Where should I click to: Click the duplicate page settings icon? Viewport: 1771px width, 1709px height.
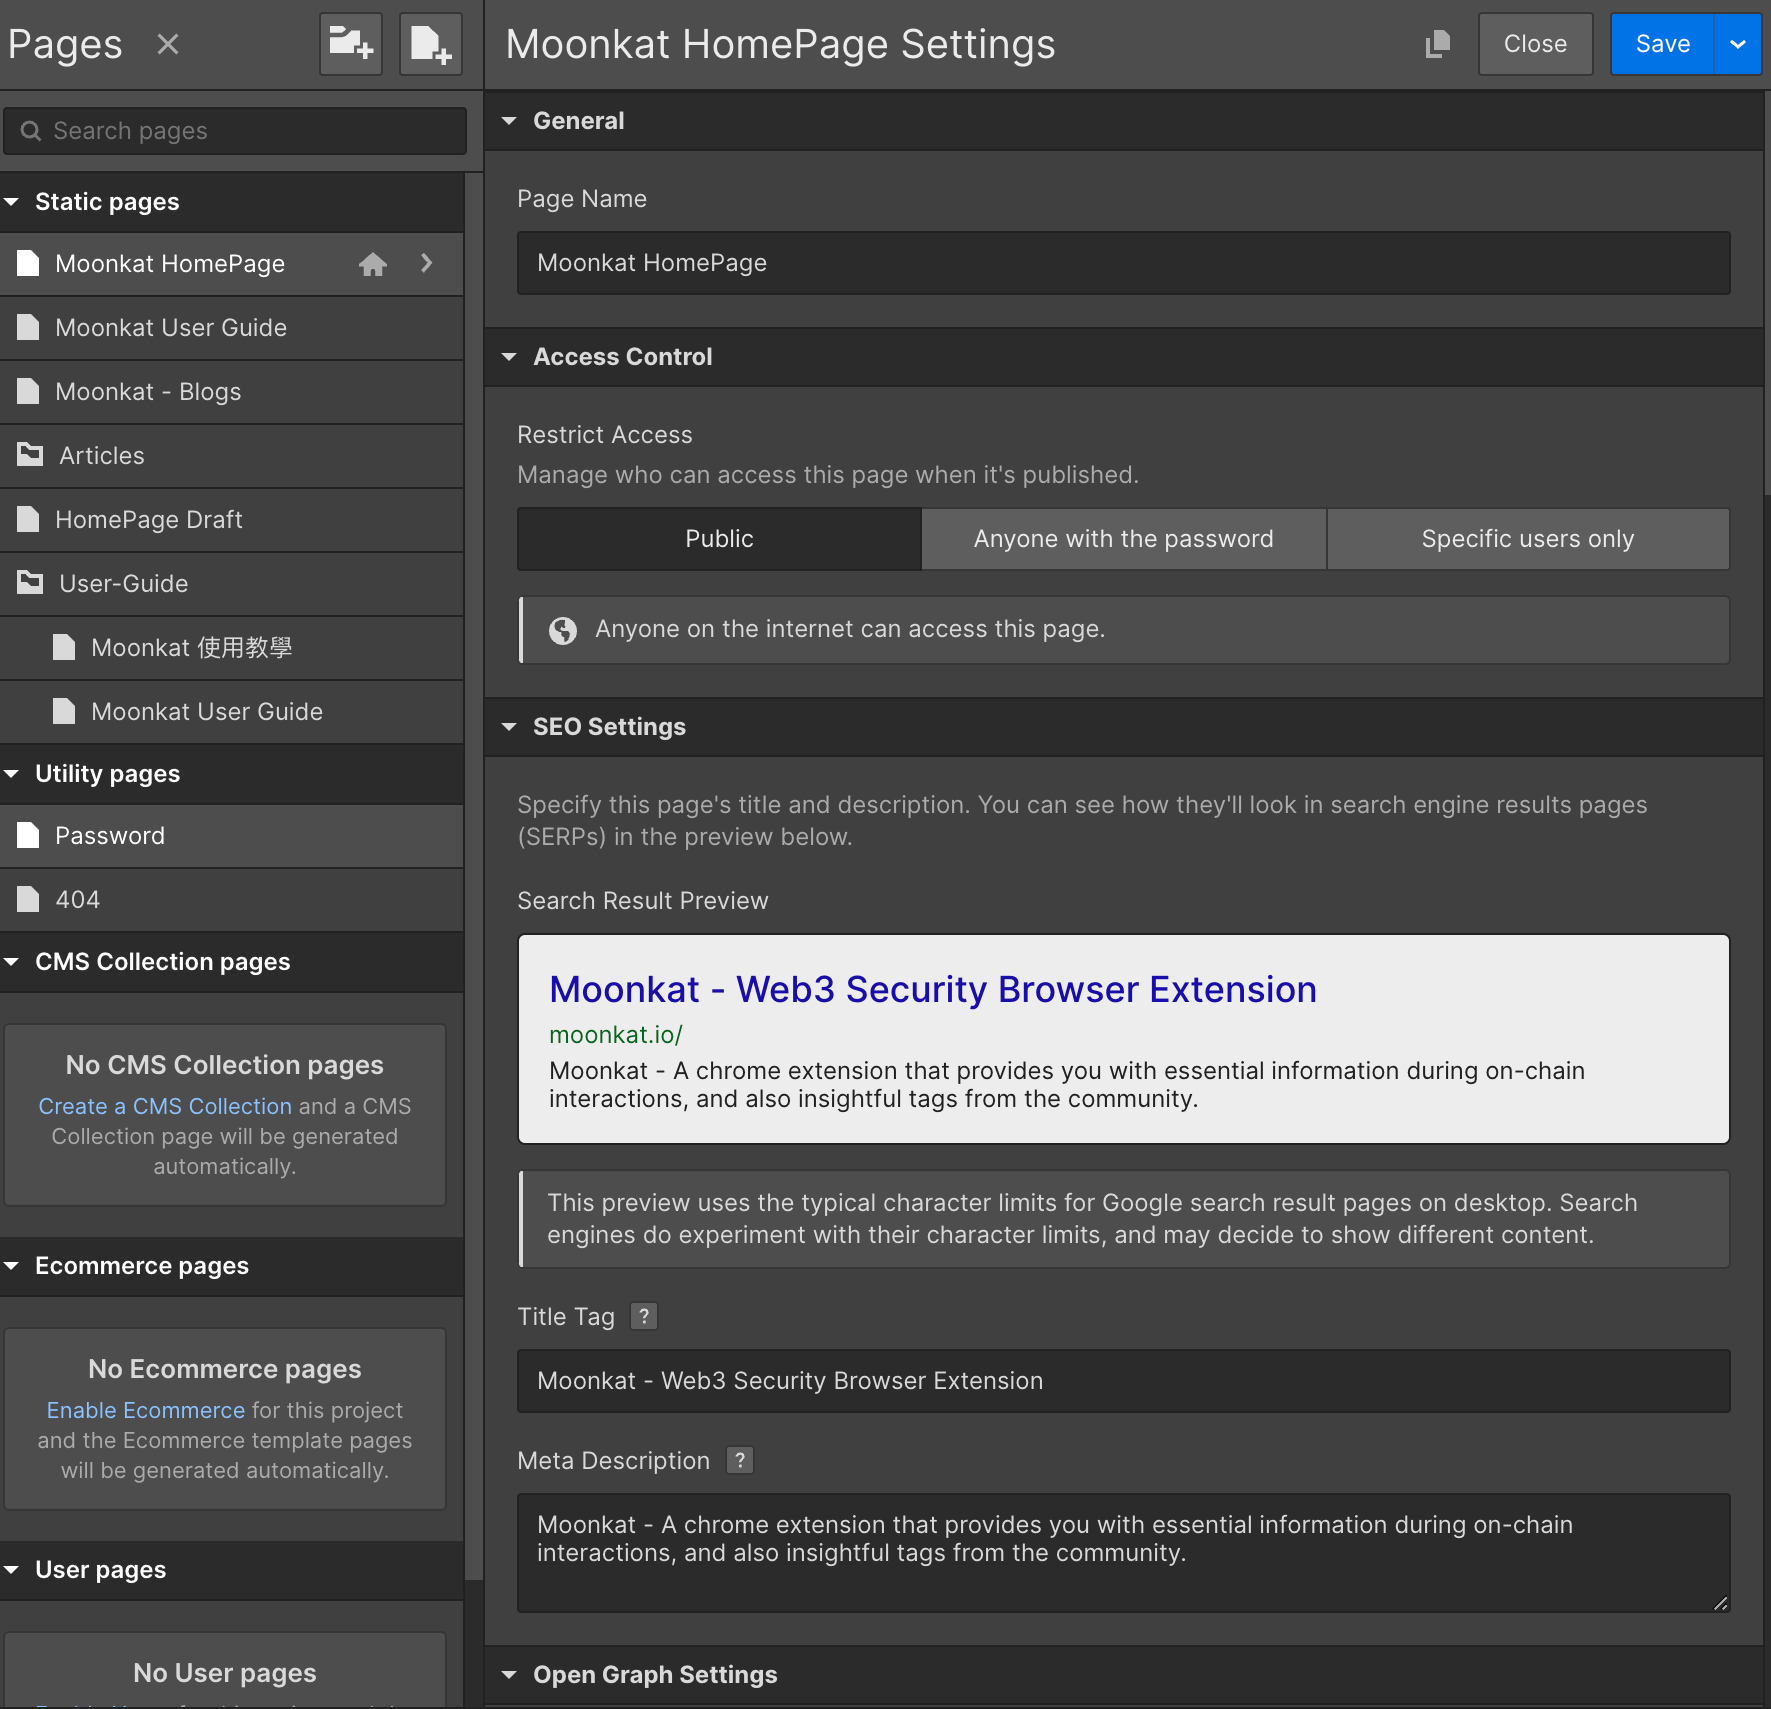pos(1437,44)
